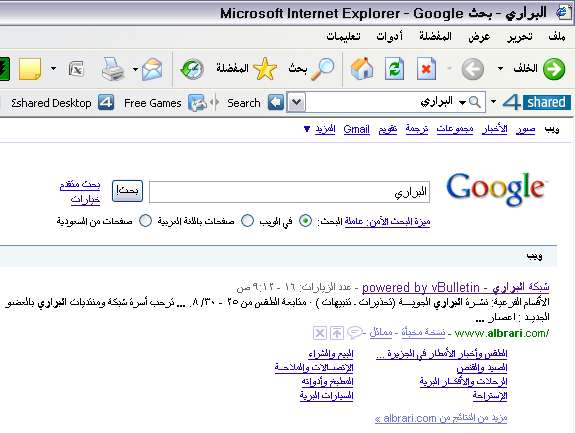
Task: Open the 'أدوات' Tools menu
Action: point(389,36)
